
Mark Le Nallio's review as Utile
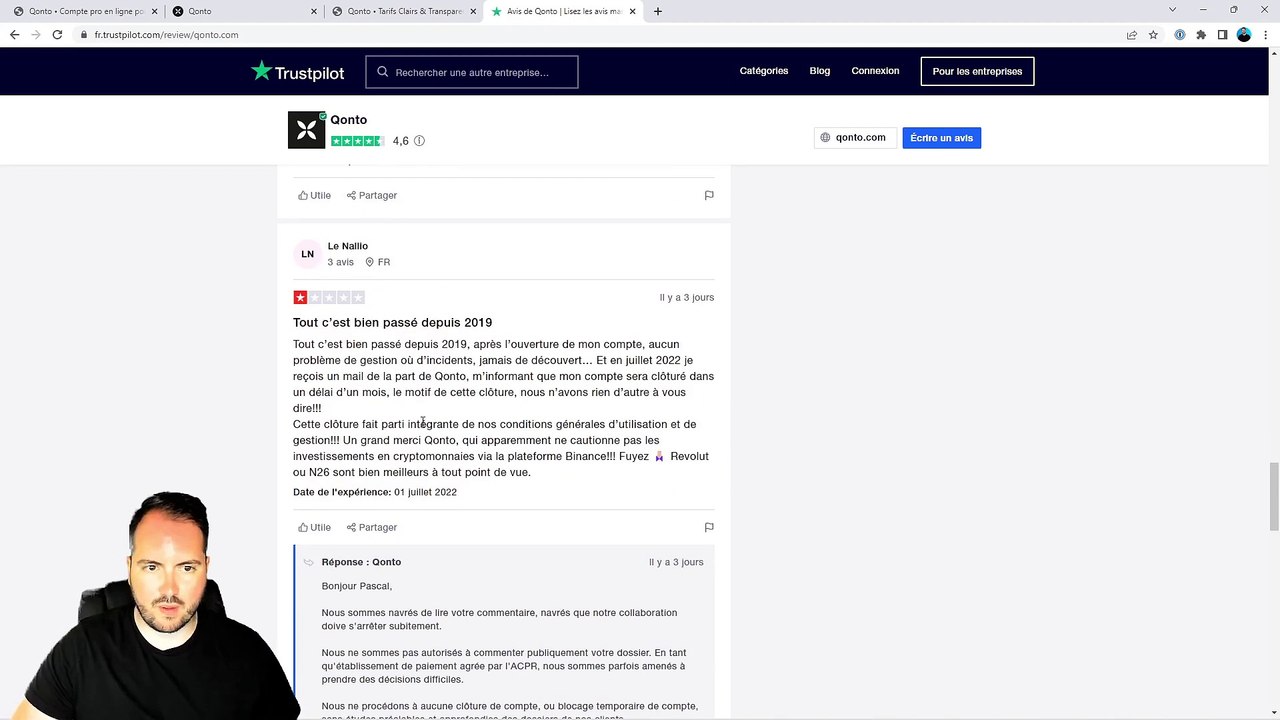314,527
